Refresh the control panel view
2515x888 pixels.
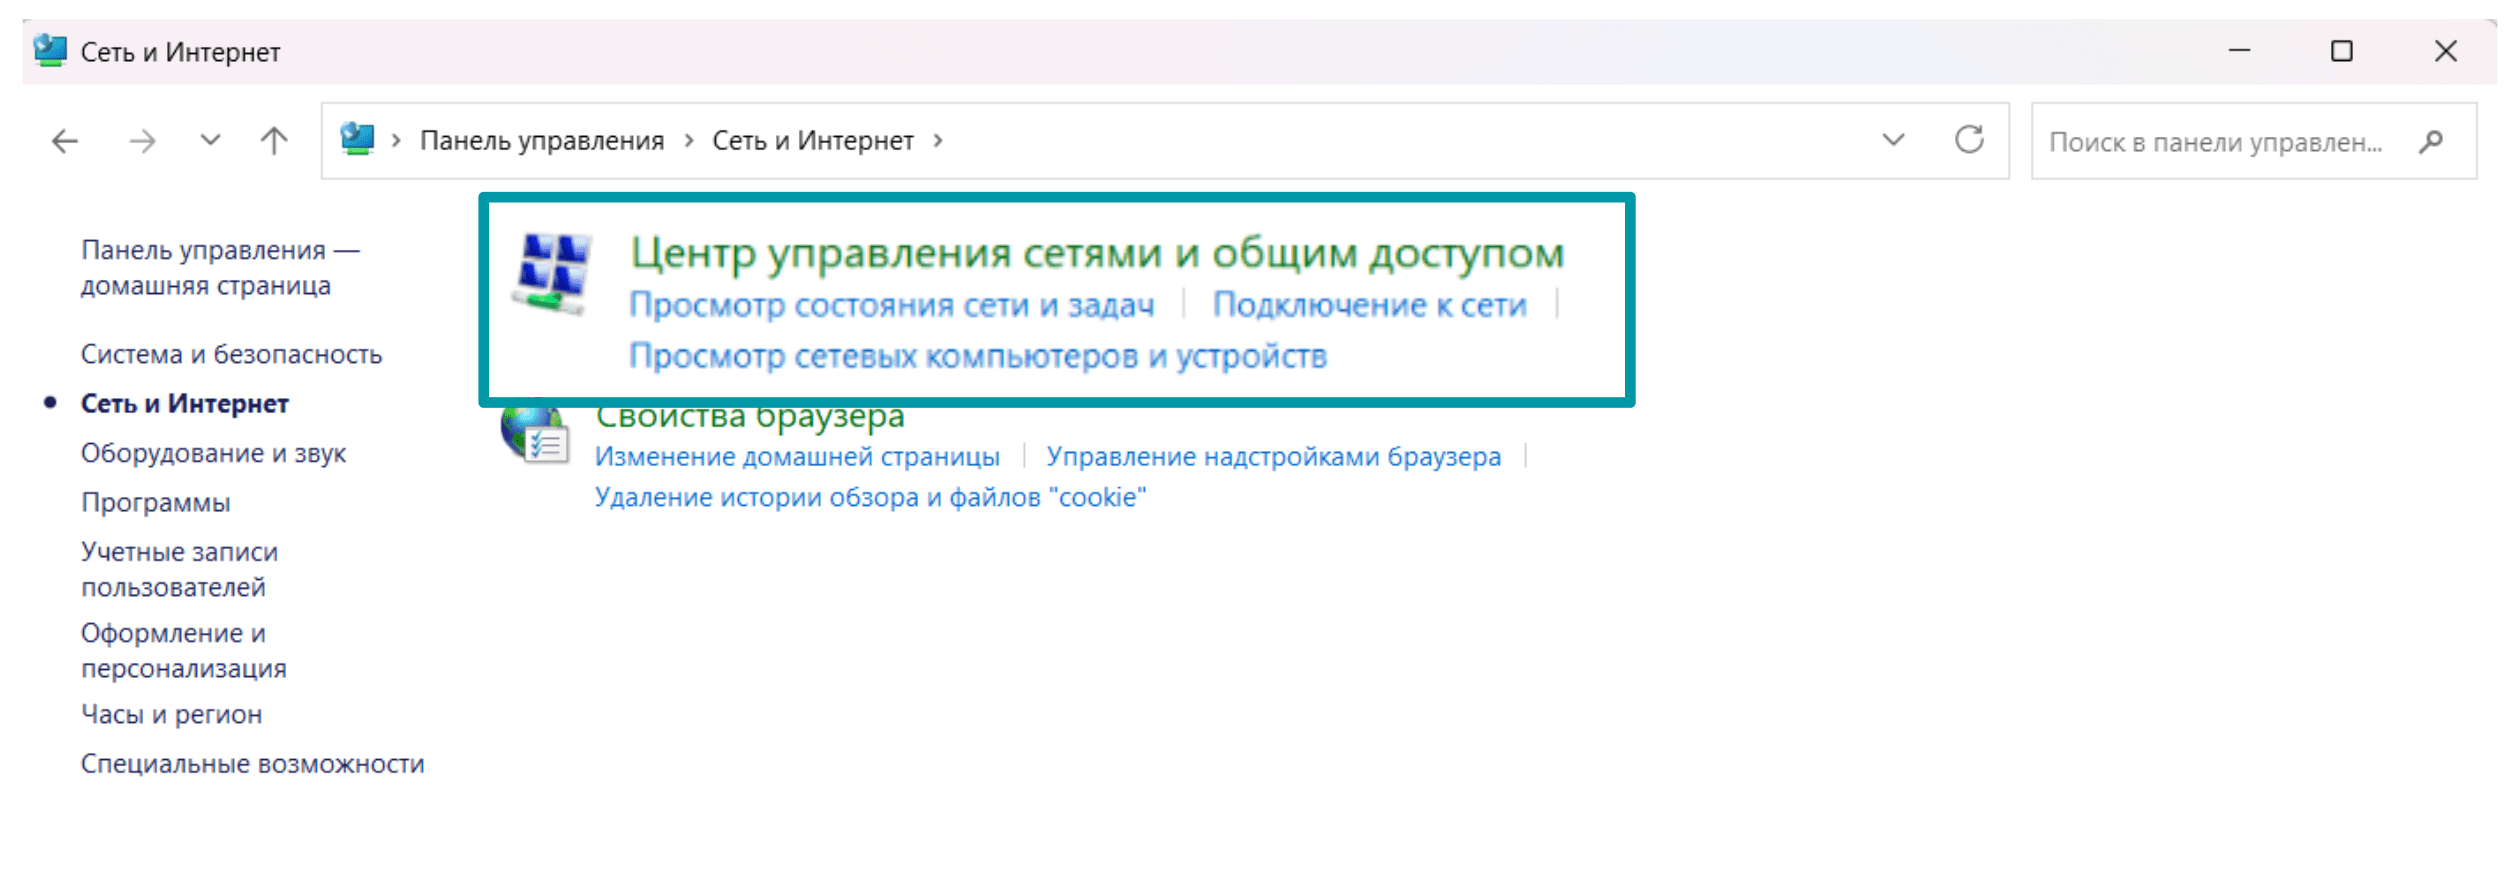(1969, 140)
